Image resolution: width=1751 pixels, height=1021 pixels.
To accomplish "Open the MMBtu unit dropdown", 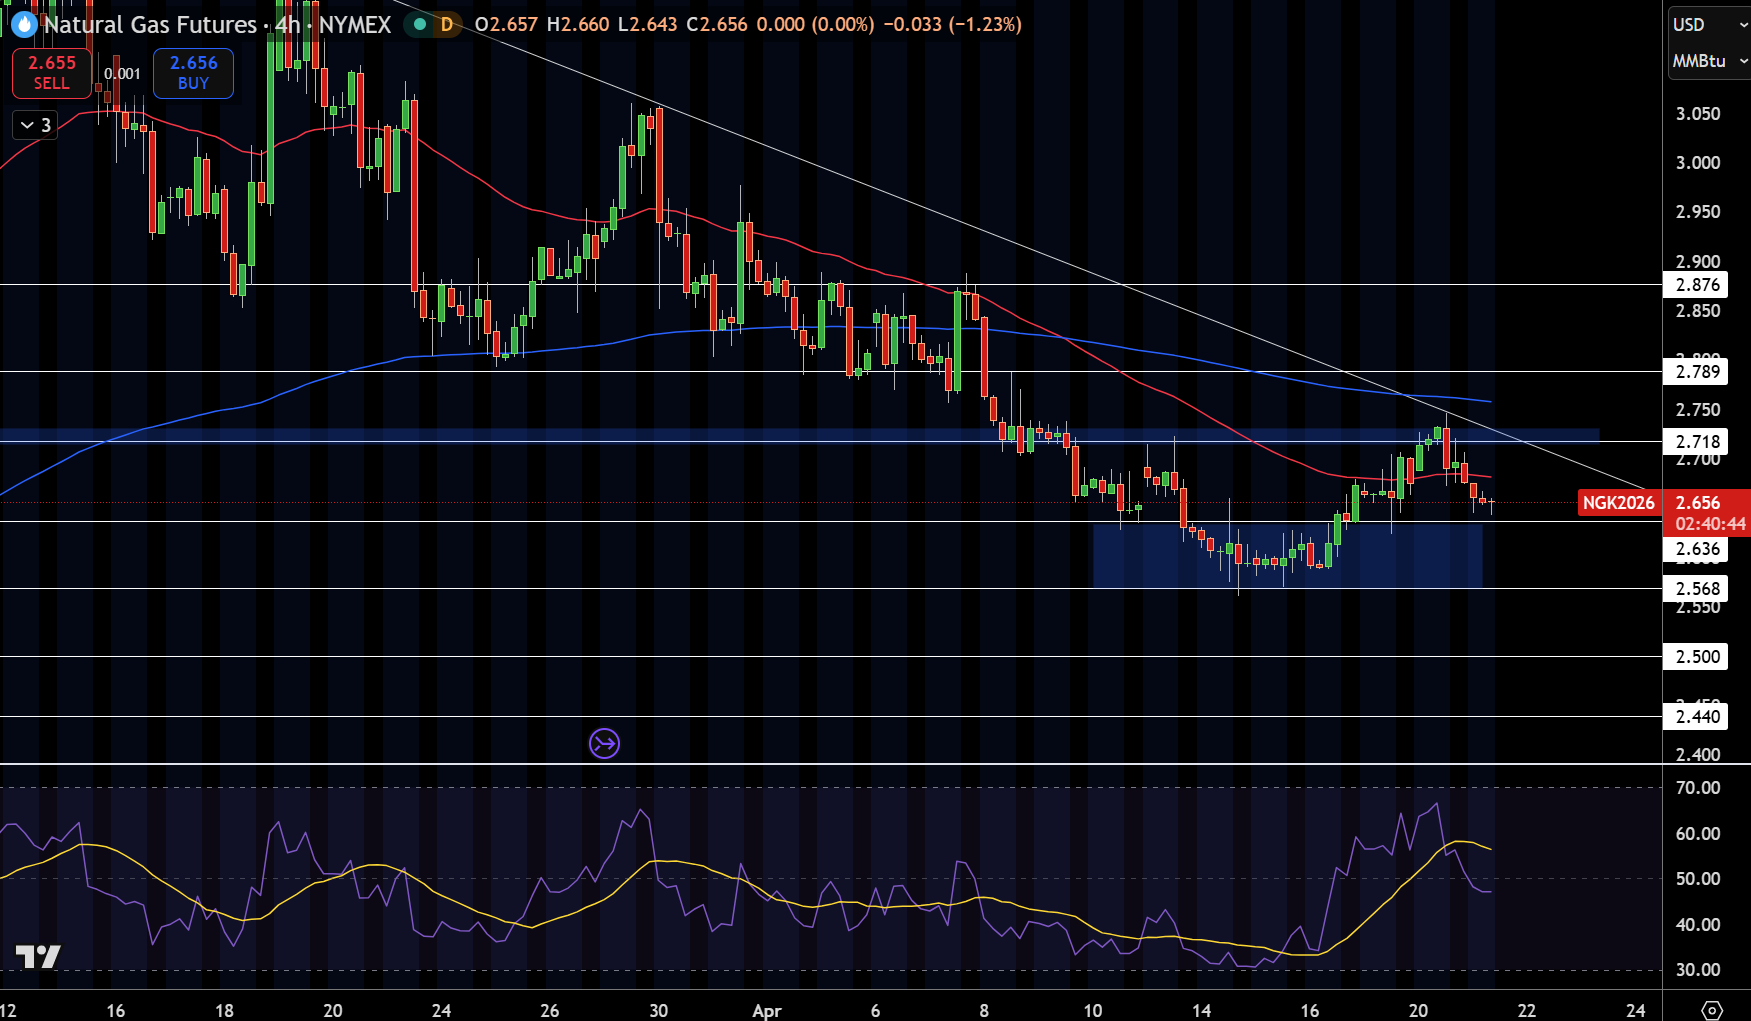I will coord(1709,61).
